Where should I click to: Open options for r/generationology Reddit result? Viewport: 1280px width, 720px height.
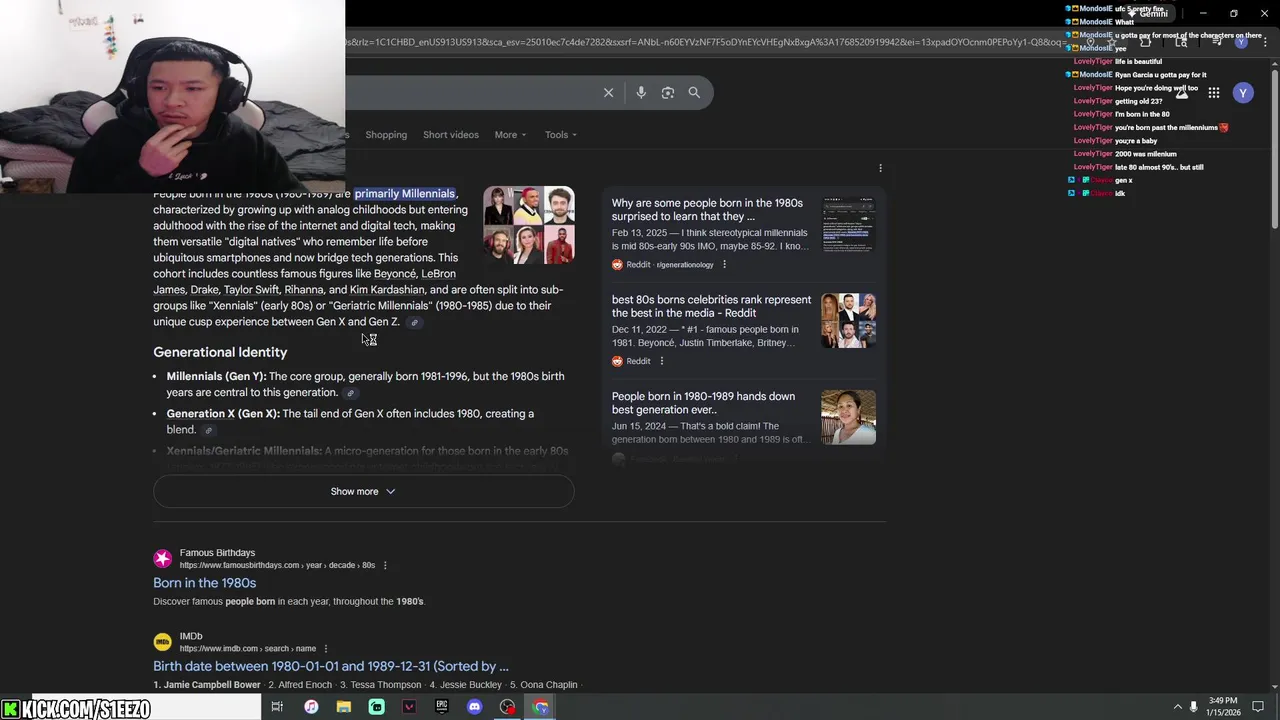coord(724,265)
